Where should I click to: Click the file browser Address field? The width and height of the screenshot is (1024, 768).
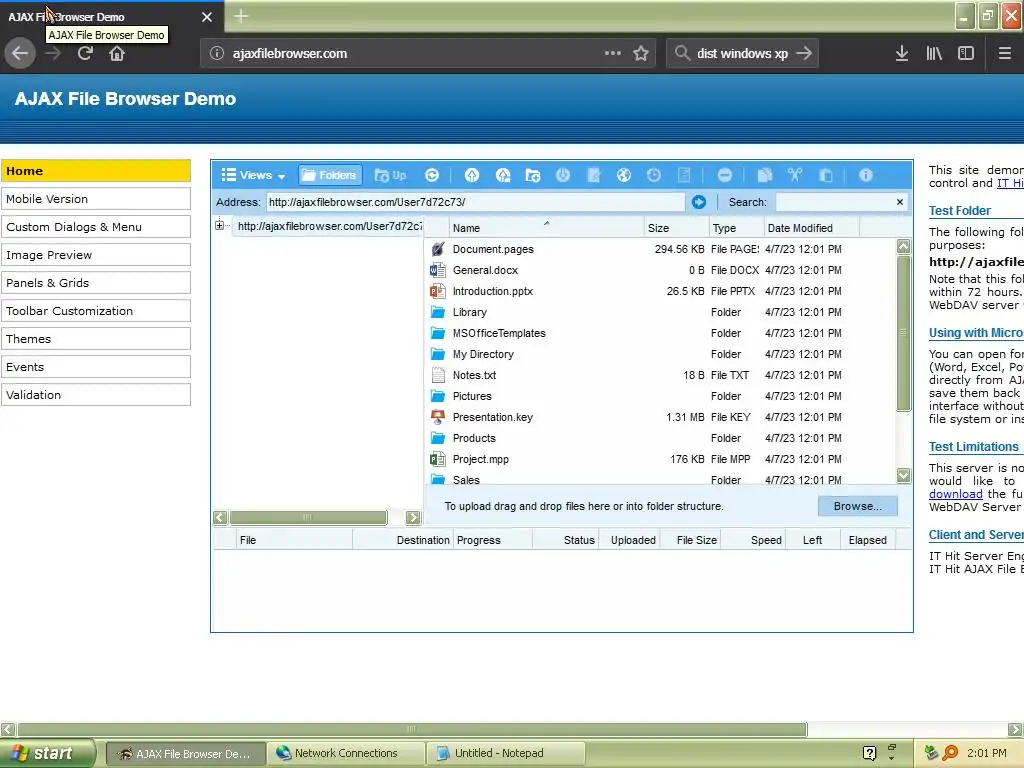coord(475,202)
